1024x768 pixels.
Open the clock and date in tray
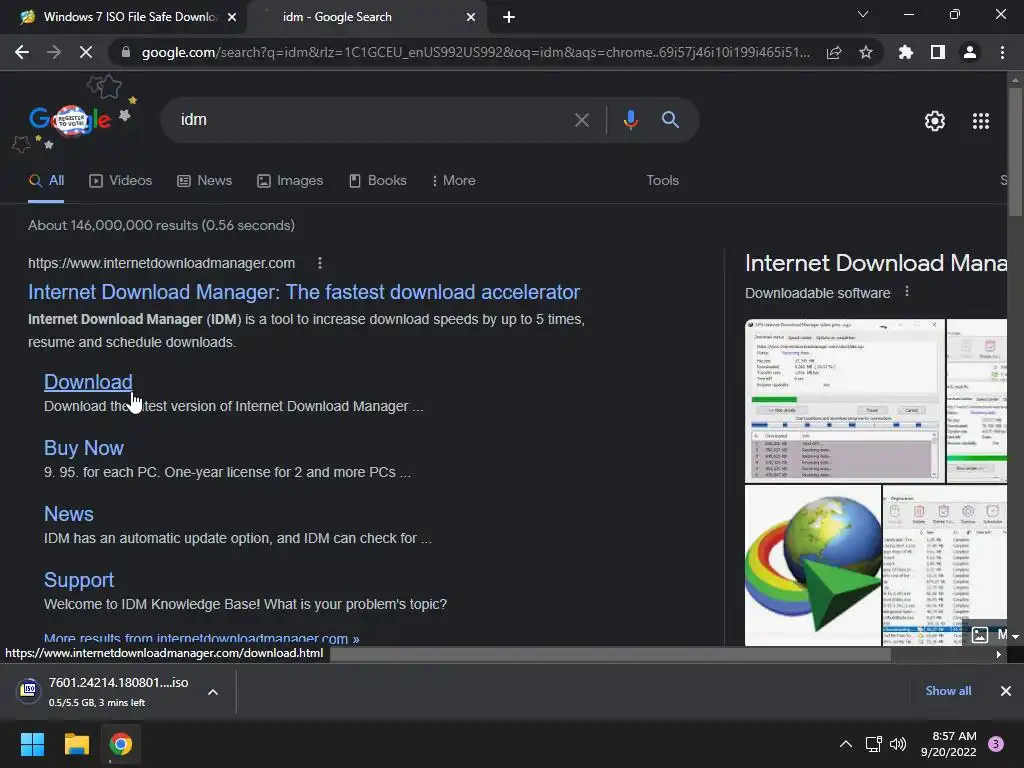[x=948, y=744]
